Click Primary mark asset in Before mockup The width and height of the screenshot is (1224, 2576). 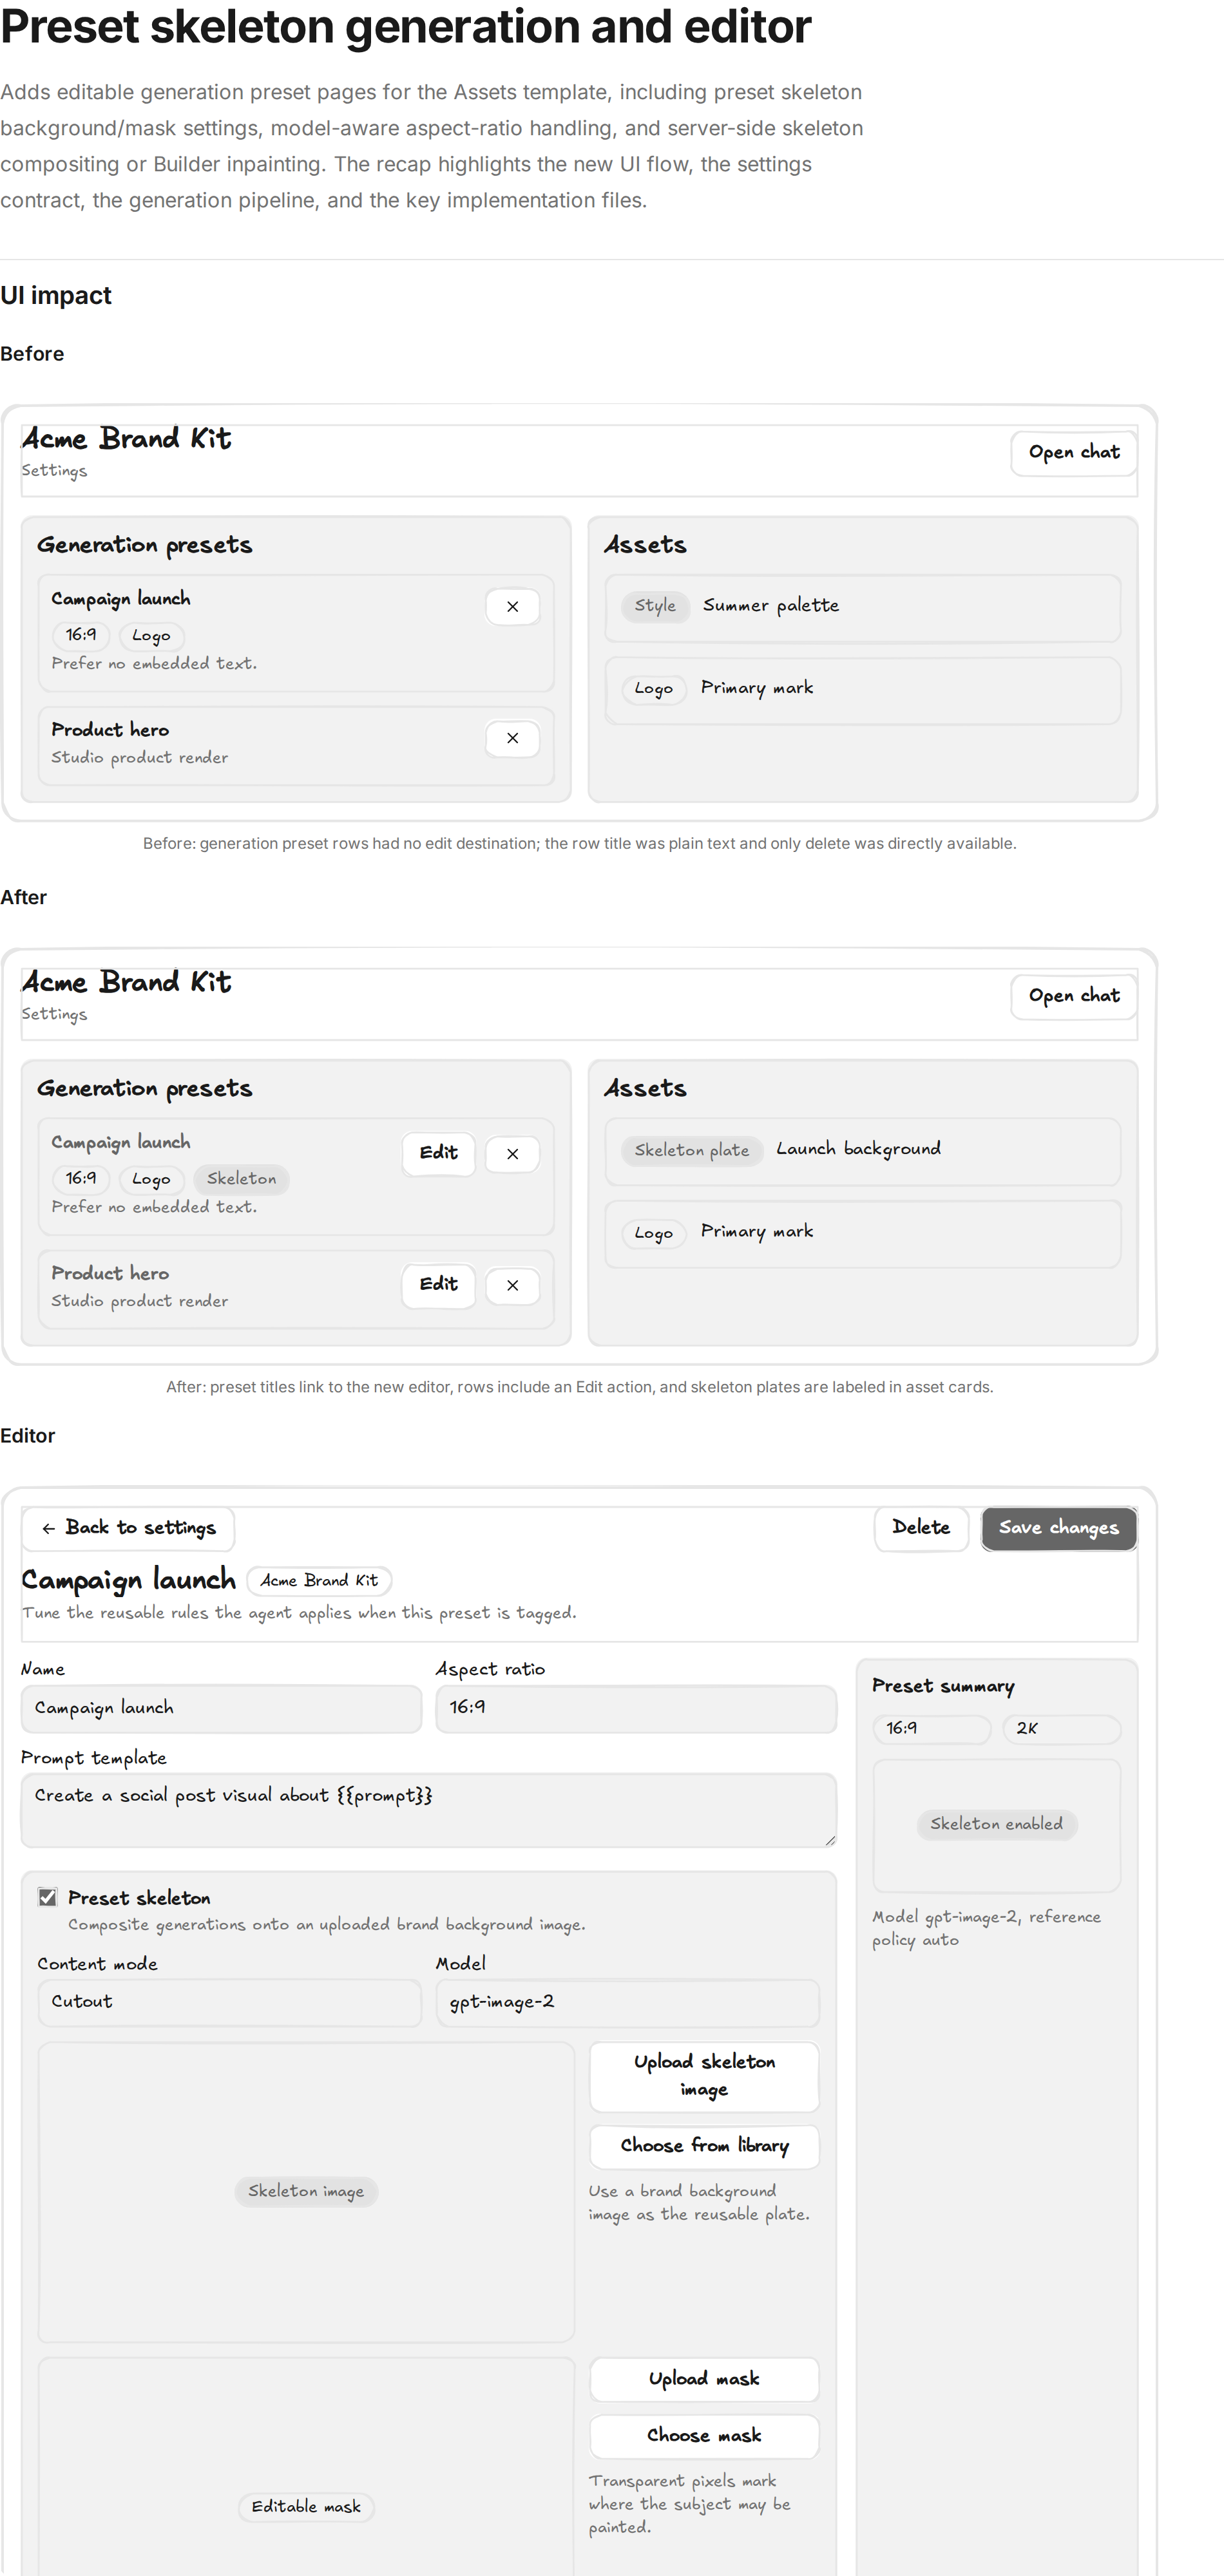[862, 690]
